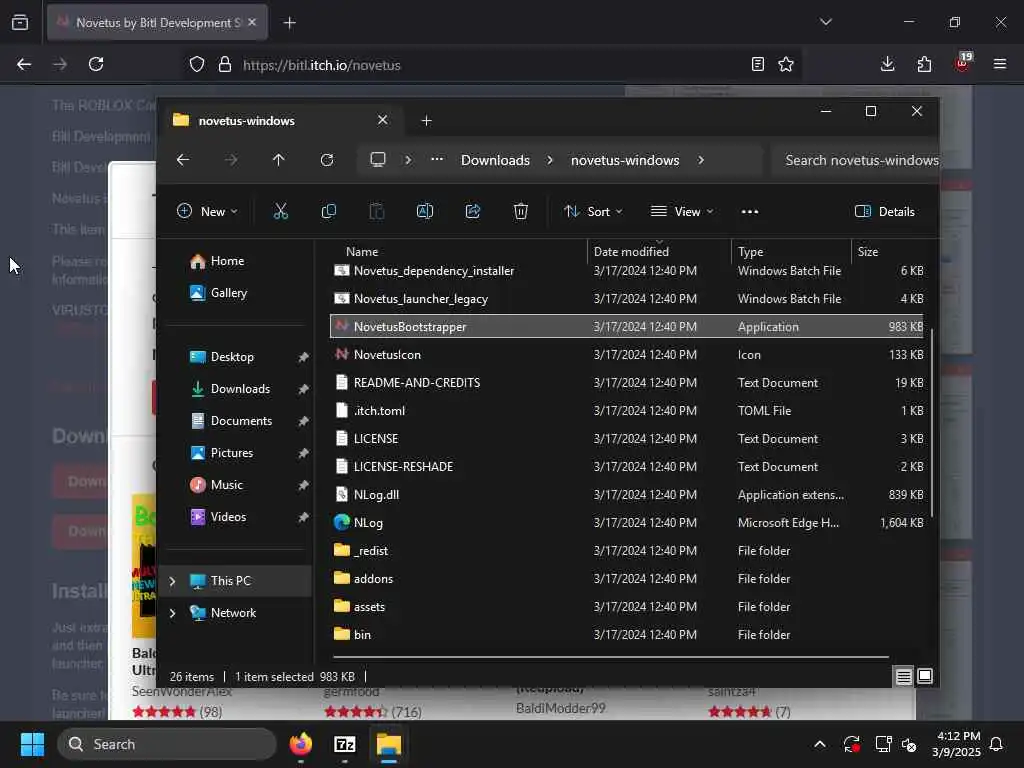Click the Downloads breadcrumb segment
The width and height of the screenshot is (1024, 768).
[495, 160]
